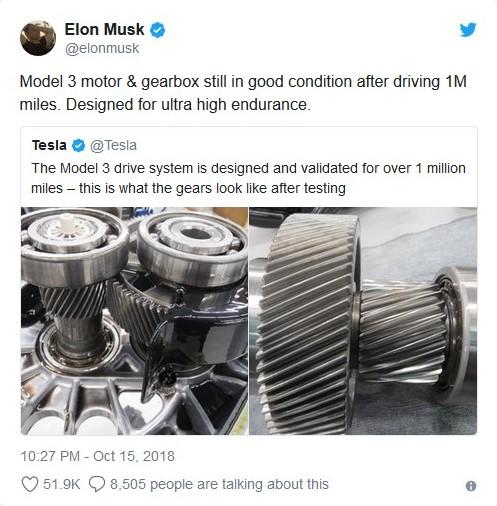Click the 'Designed for ultra high endurance' line
Image resolution: width=497 pixels, height=506 pixels.
(188, 105)
